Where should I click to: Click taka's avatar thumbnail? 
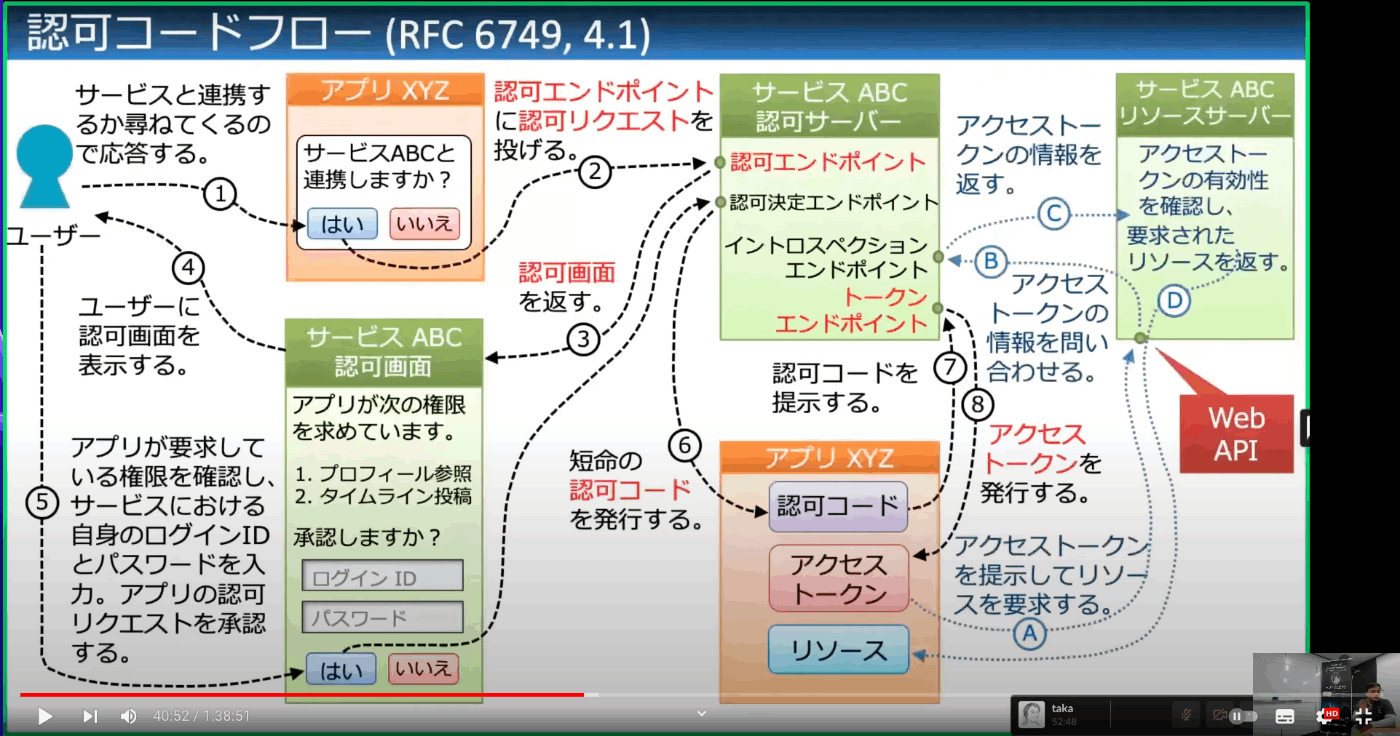1032,714
